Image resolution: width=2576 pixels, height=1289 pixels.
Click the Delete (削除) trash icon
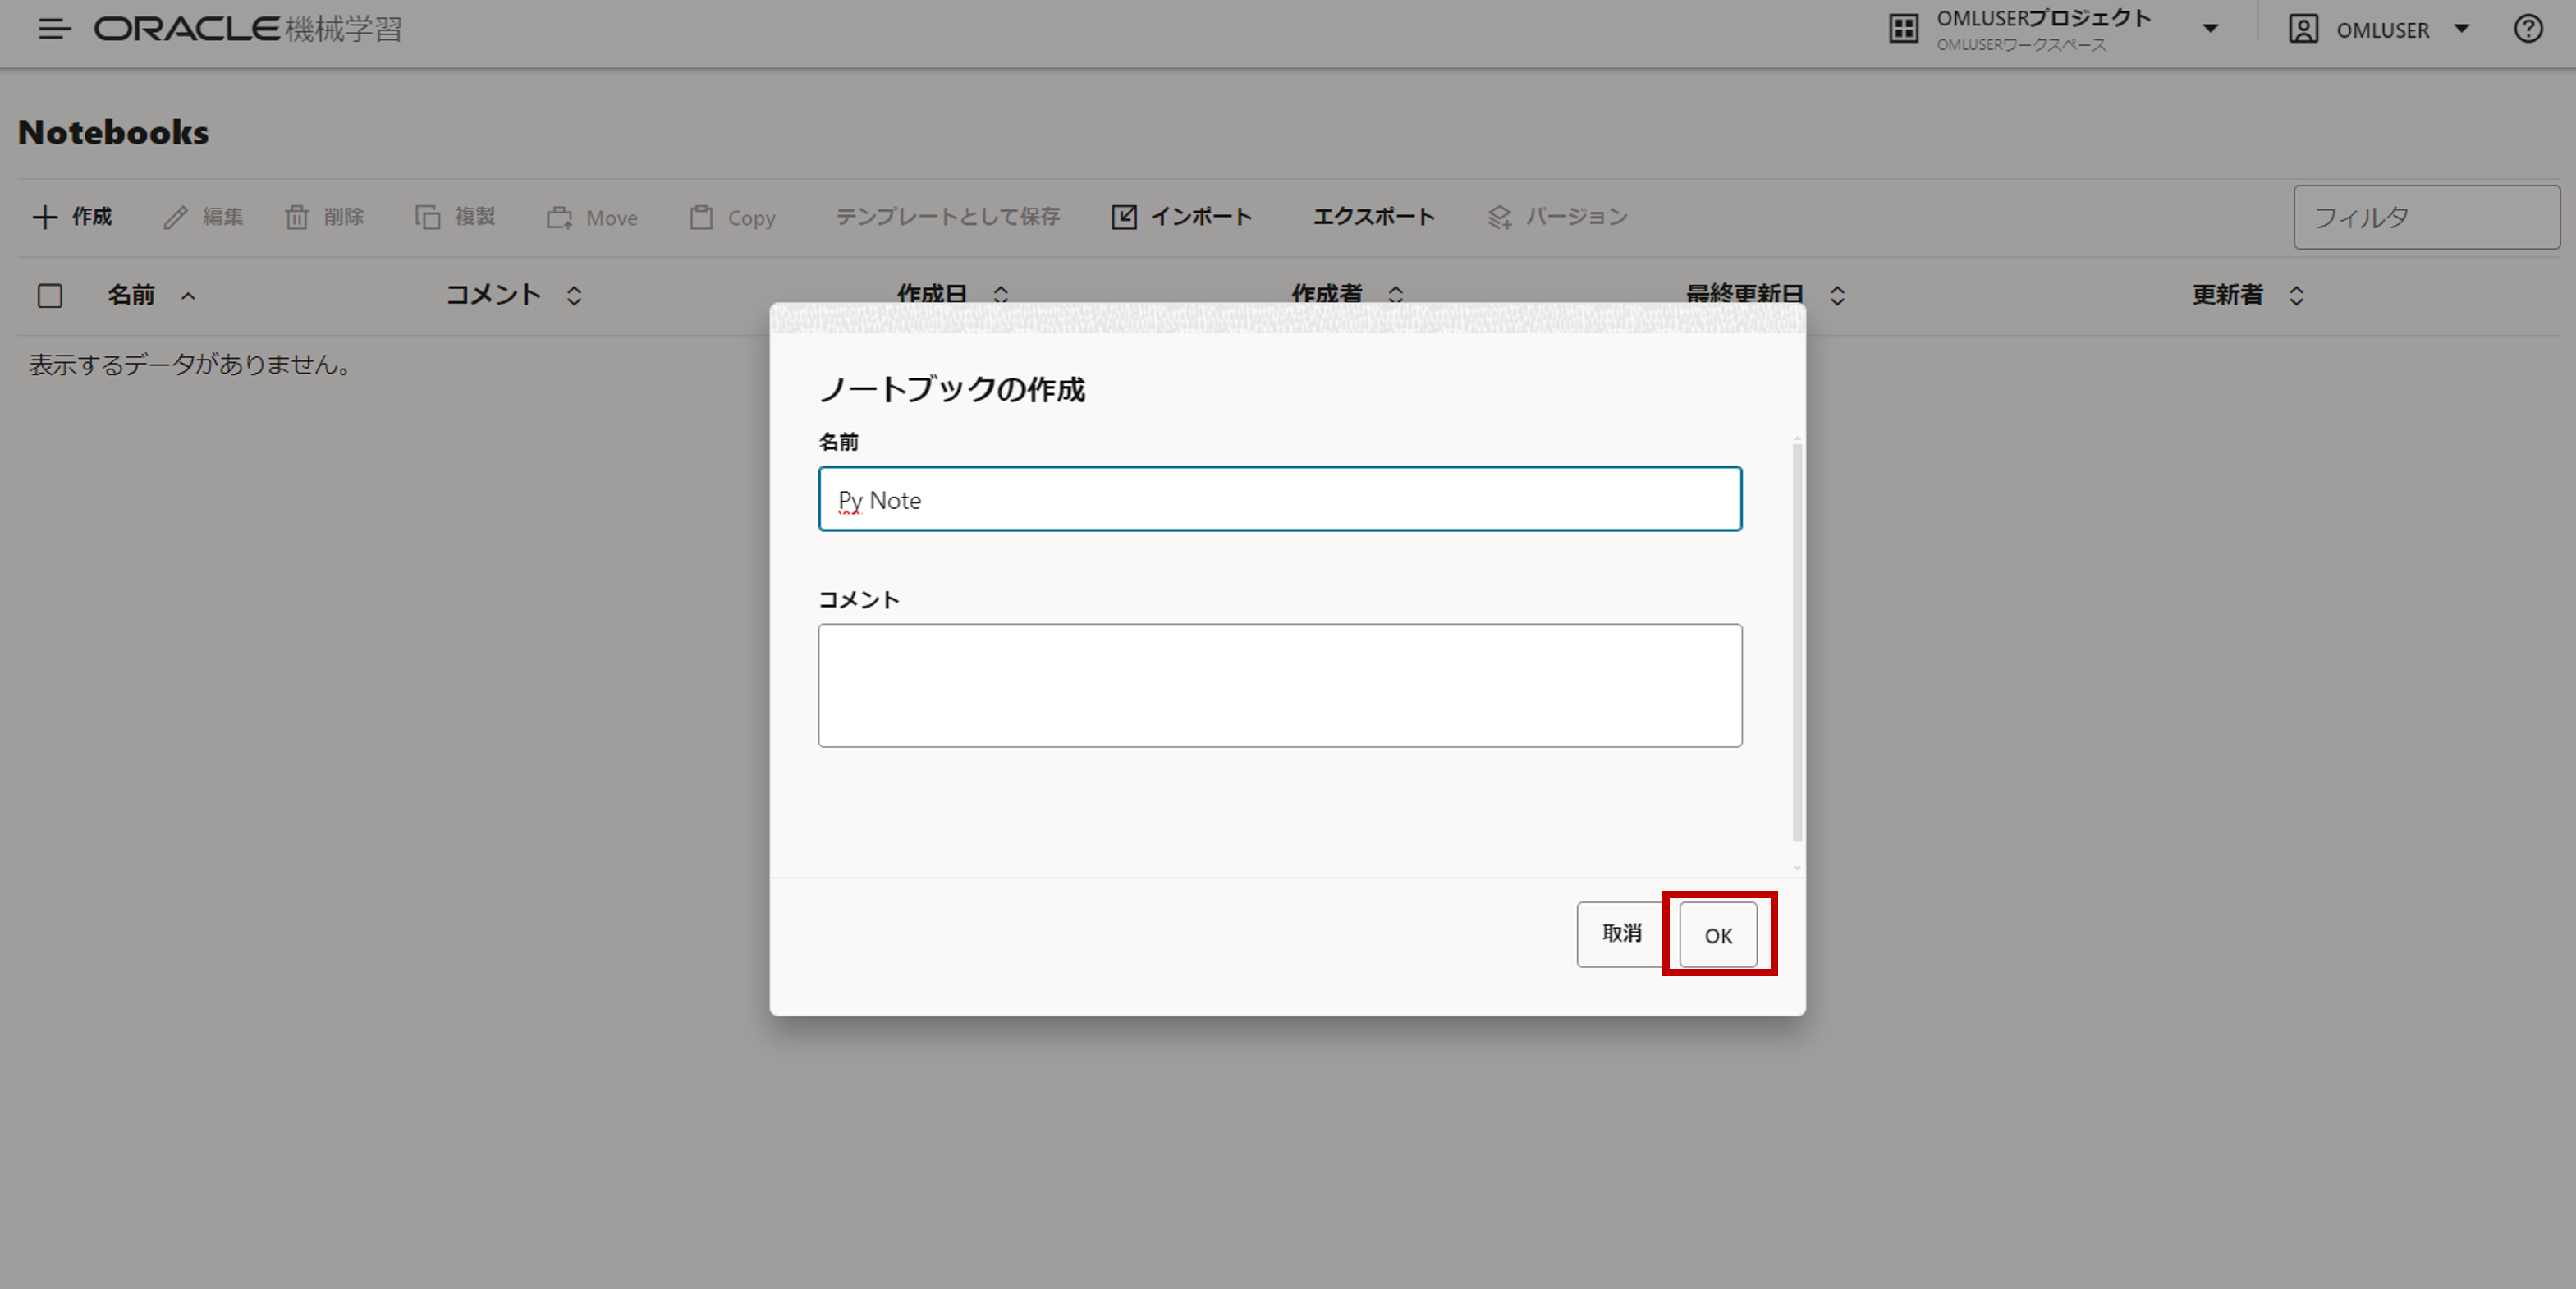[x=297, y=217]
